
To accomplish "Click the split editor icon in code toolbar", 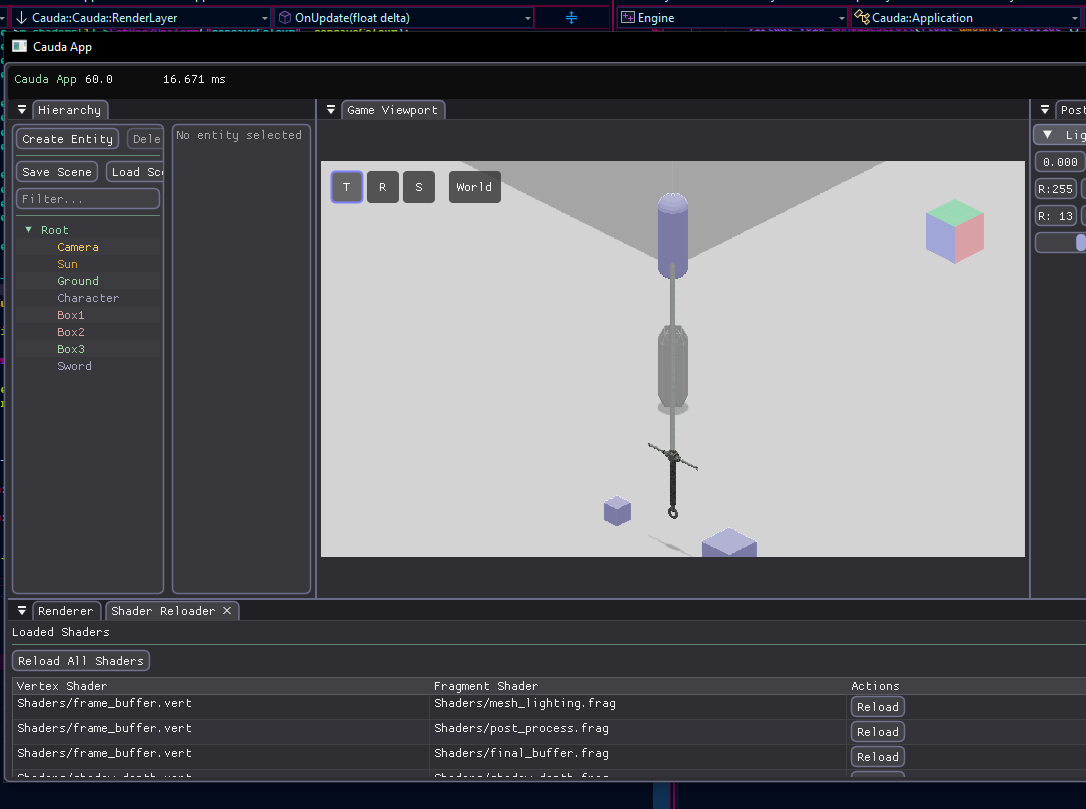I will coord(572,18).
